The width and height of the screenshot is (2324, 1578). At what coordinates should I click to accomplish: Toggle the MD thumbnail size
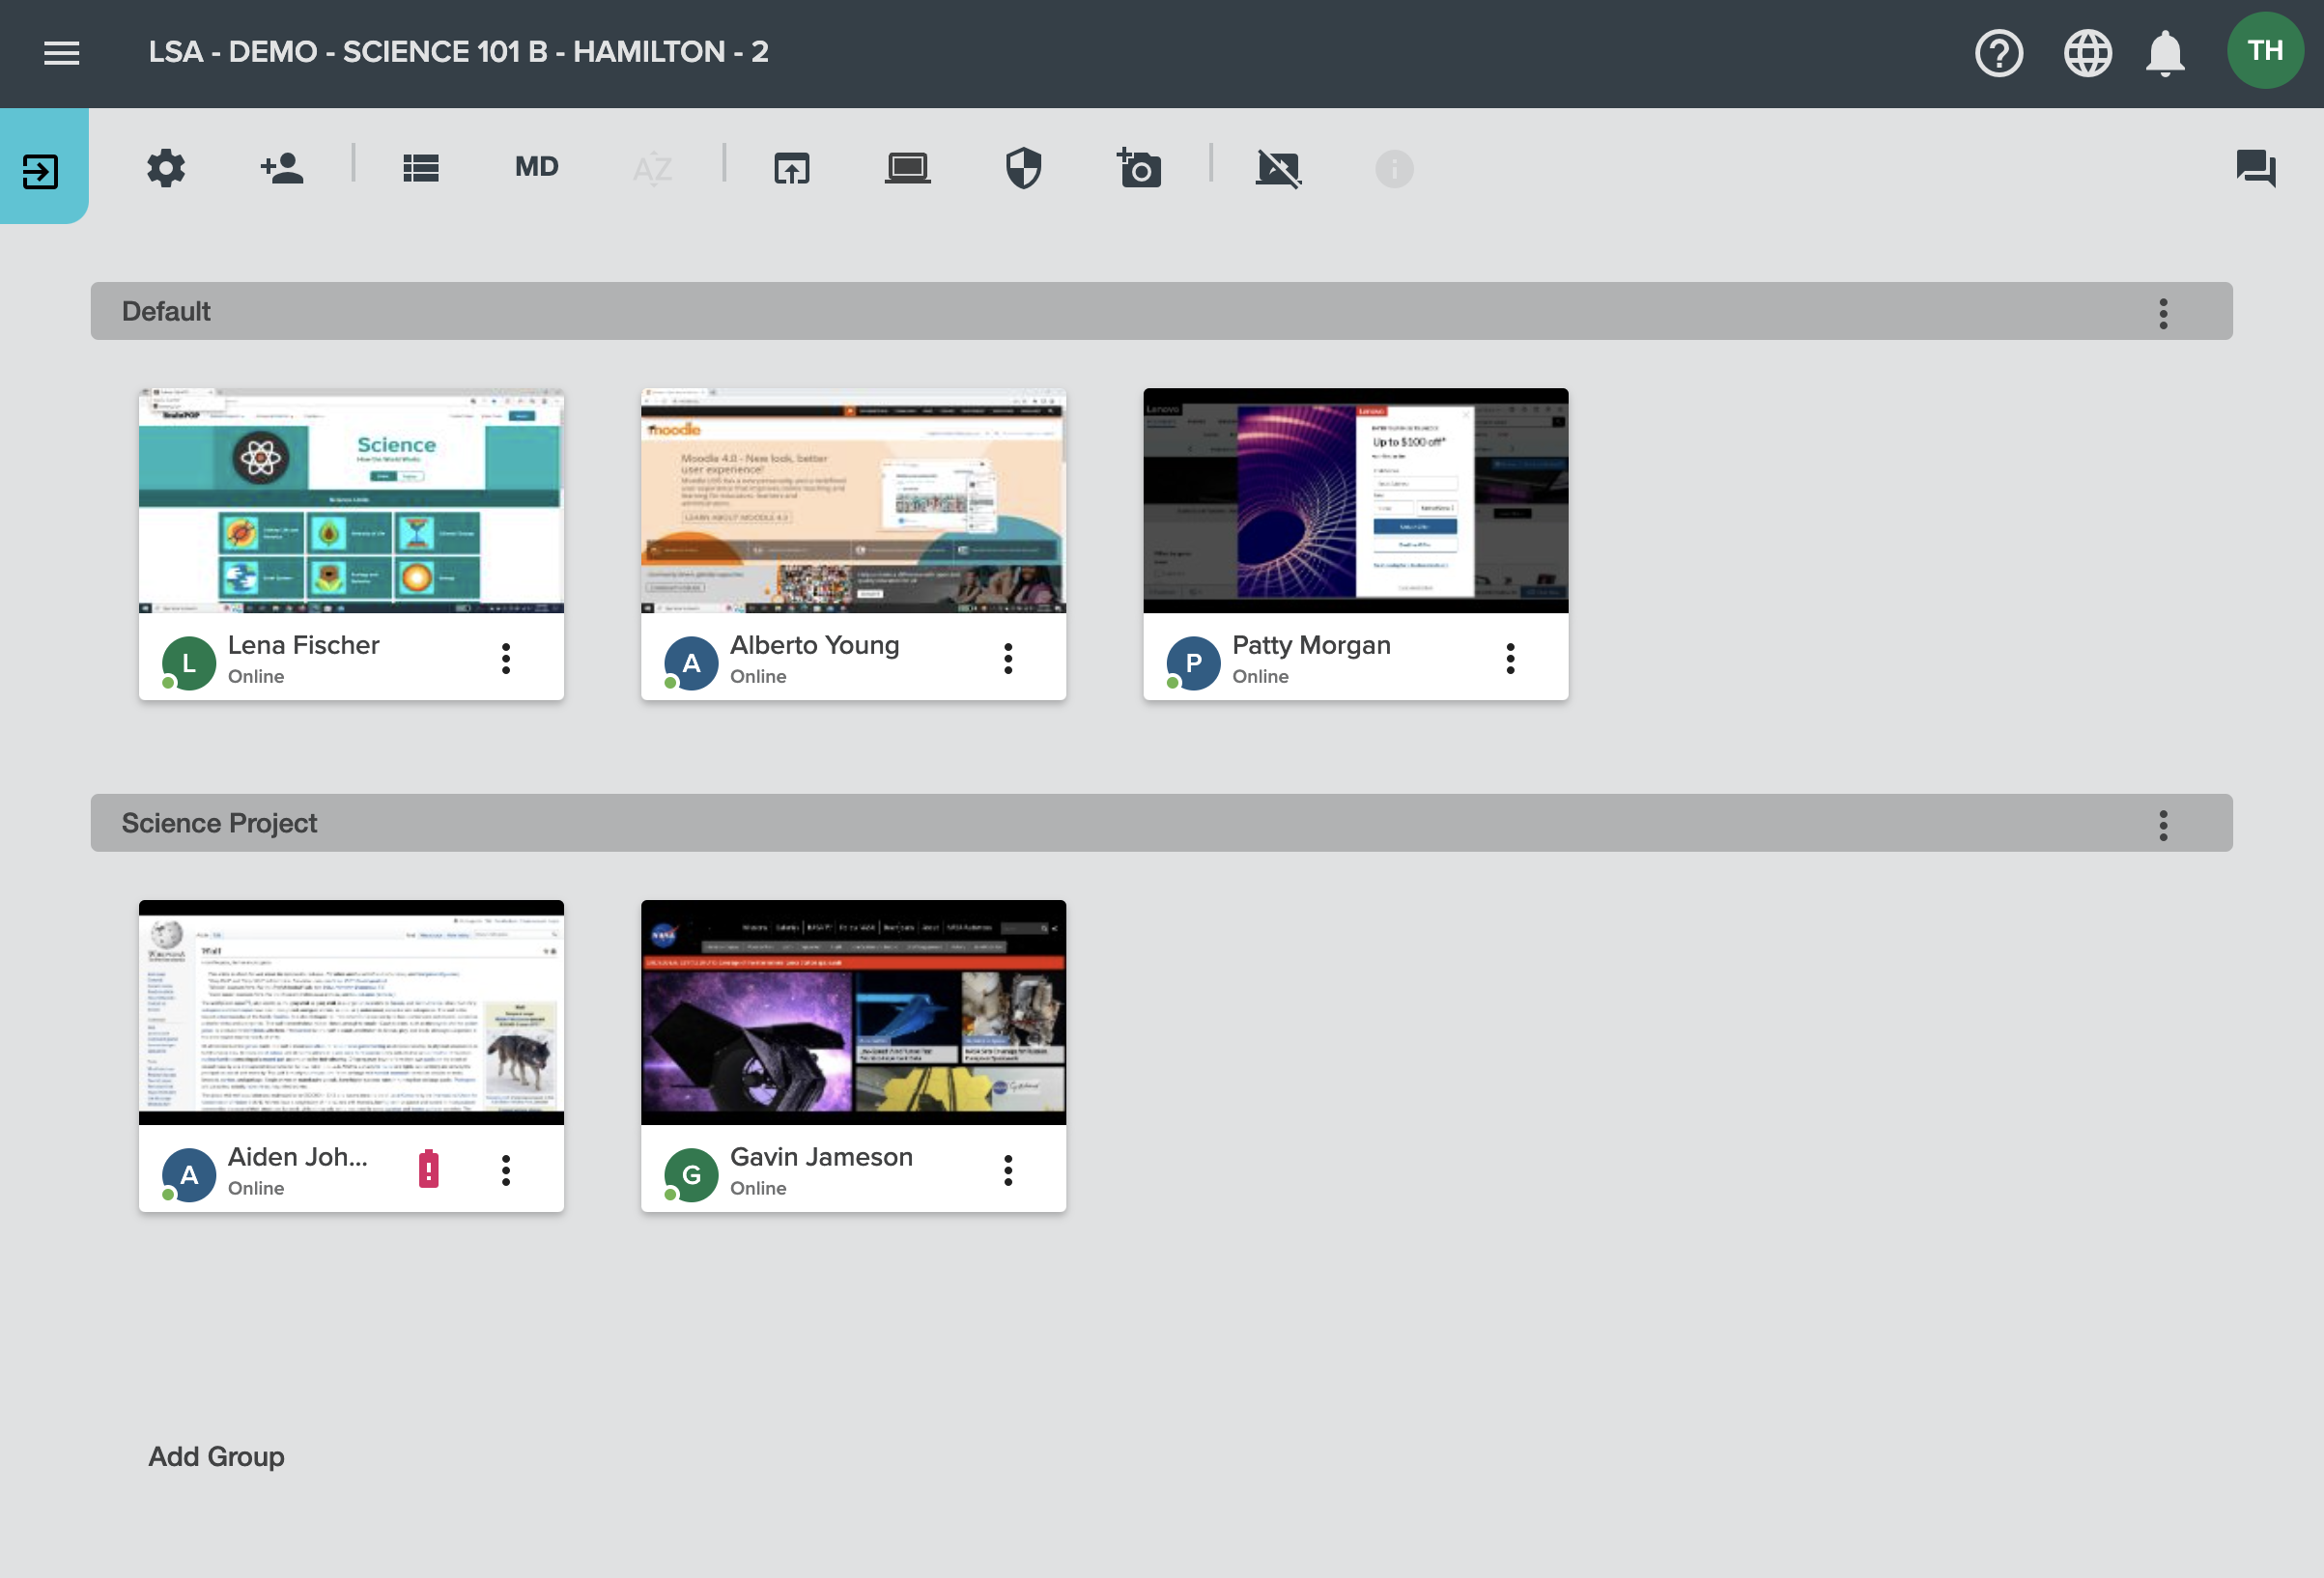[x=536, y=167]
